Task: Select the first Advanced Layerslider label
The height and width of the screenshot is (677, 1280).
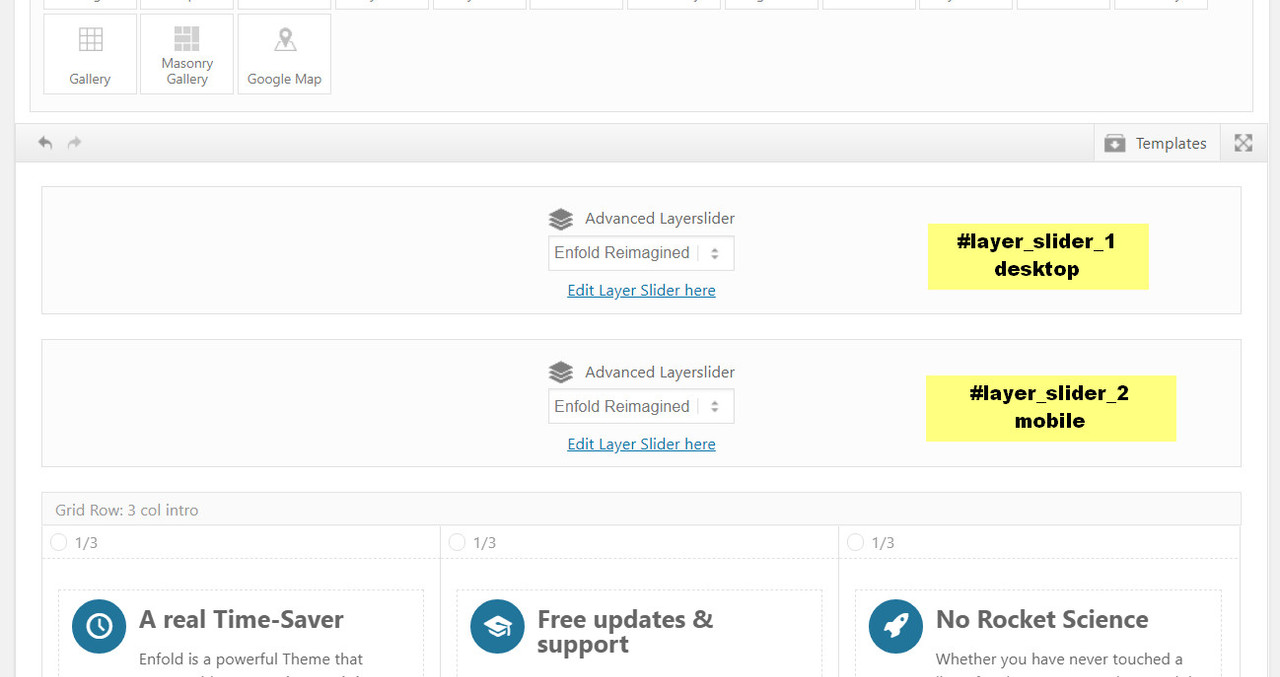Action: coord(660,218)
